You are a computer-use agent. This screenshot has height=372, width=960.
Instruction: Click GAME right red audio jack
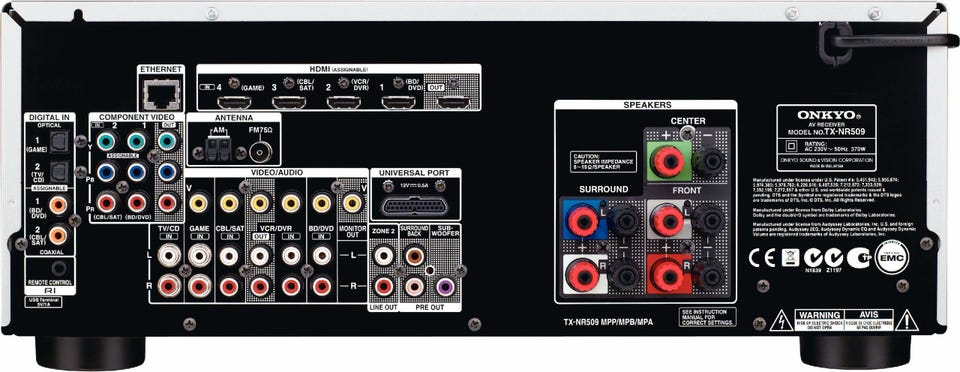[199, 286]
